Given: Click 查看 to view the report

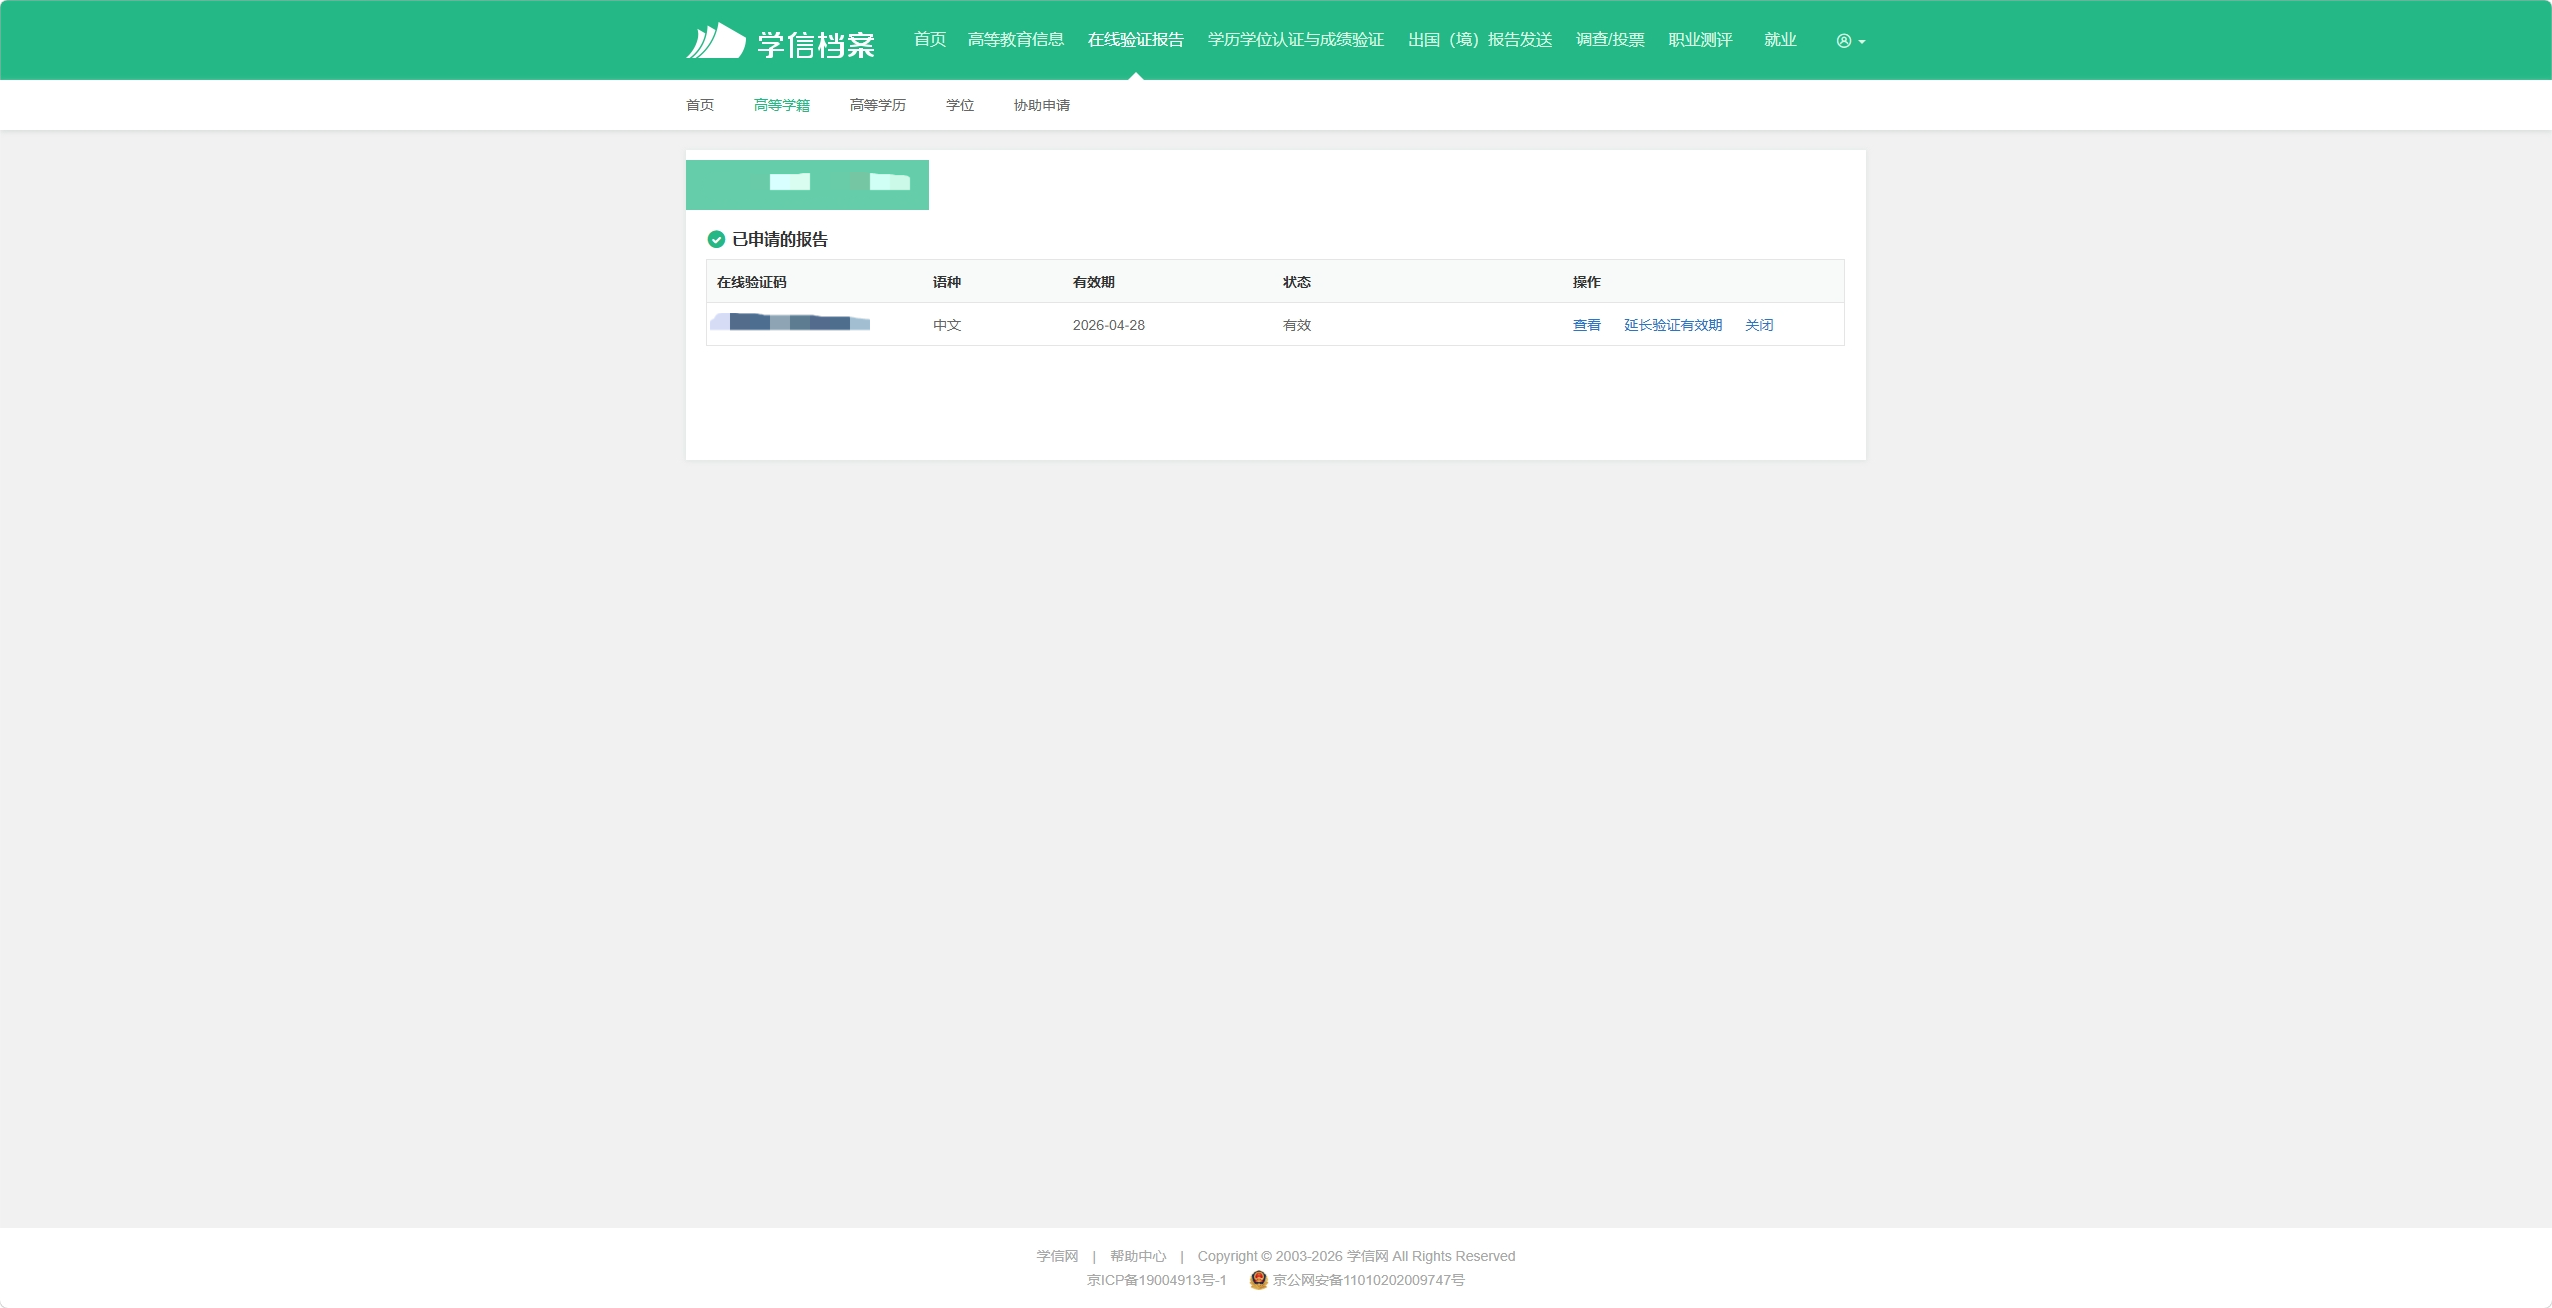Looking at the screenshot, I should (1586, 325).
